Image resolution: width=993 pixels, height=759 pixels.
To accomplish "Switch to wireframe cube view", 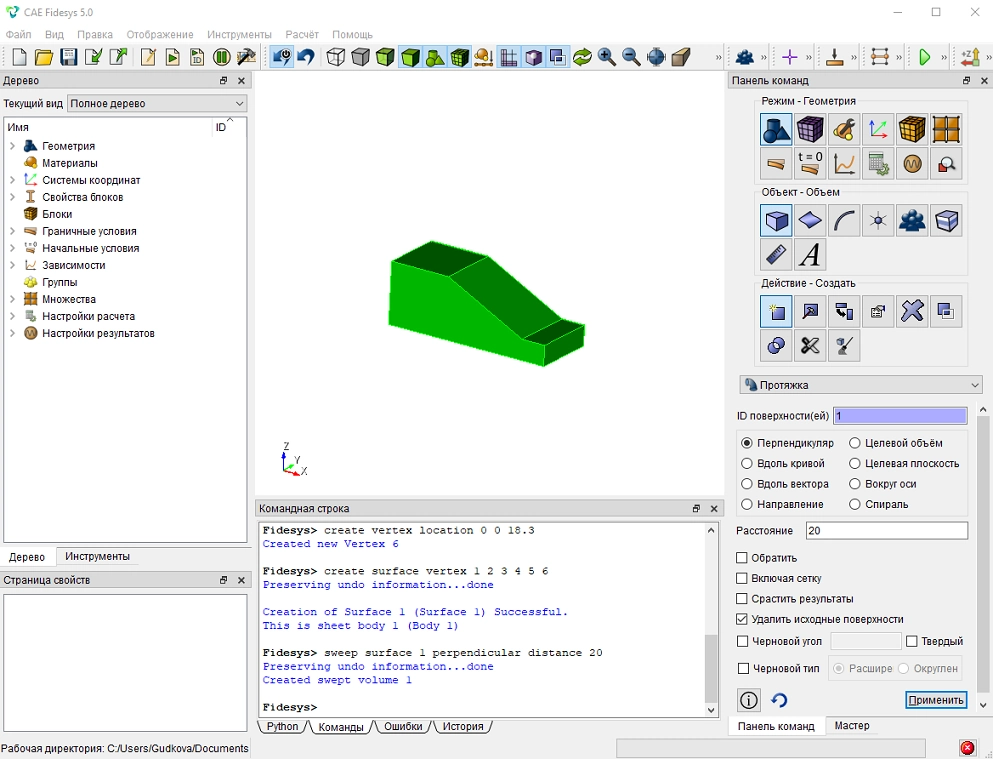I will (336, 57).
